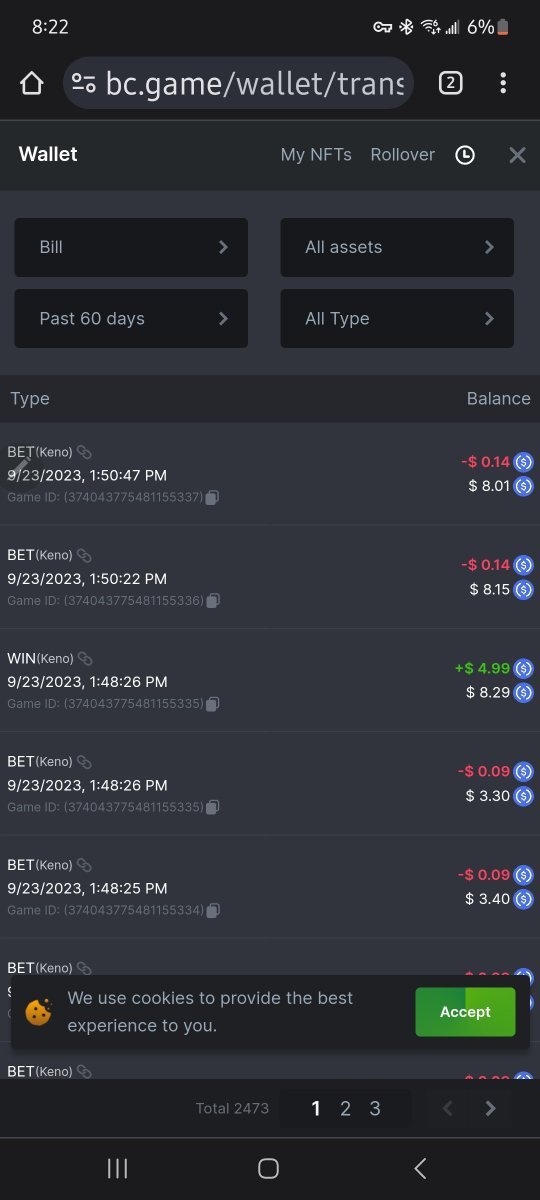Switch to My NFTs tab

point(316,155)
